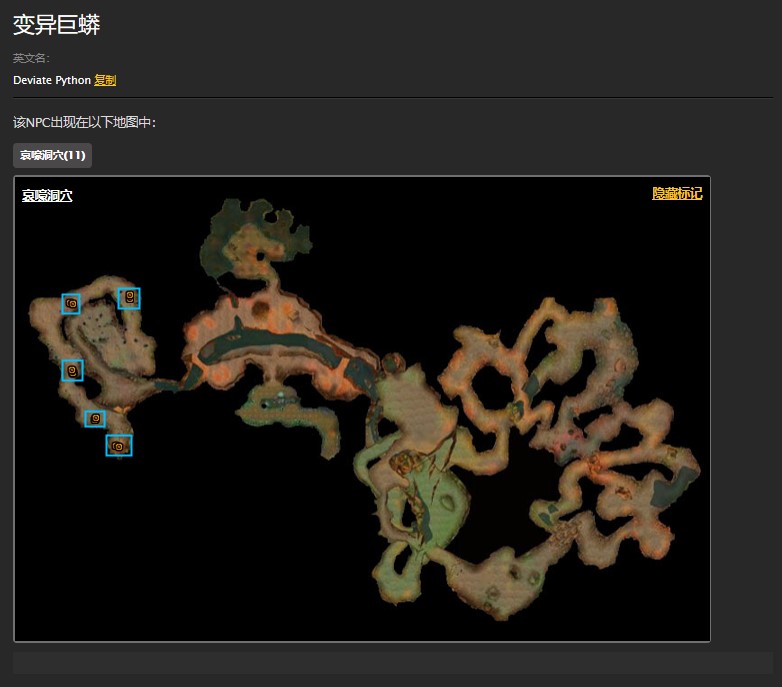This screenshot has width=782, height=687.
Task: Select the second-lowest python spawn marker
Action: [x=96, y=418]
